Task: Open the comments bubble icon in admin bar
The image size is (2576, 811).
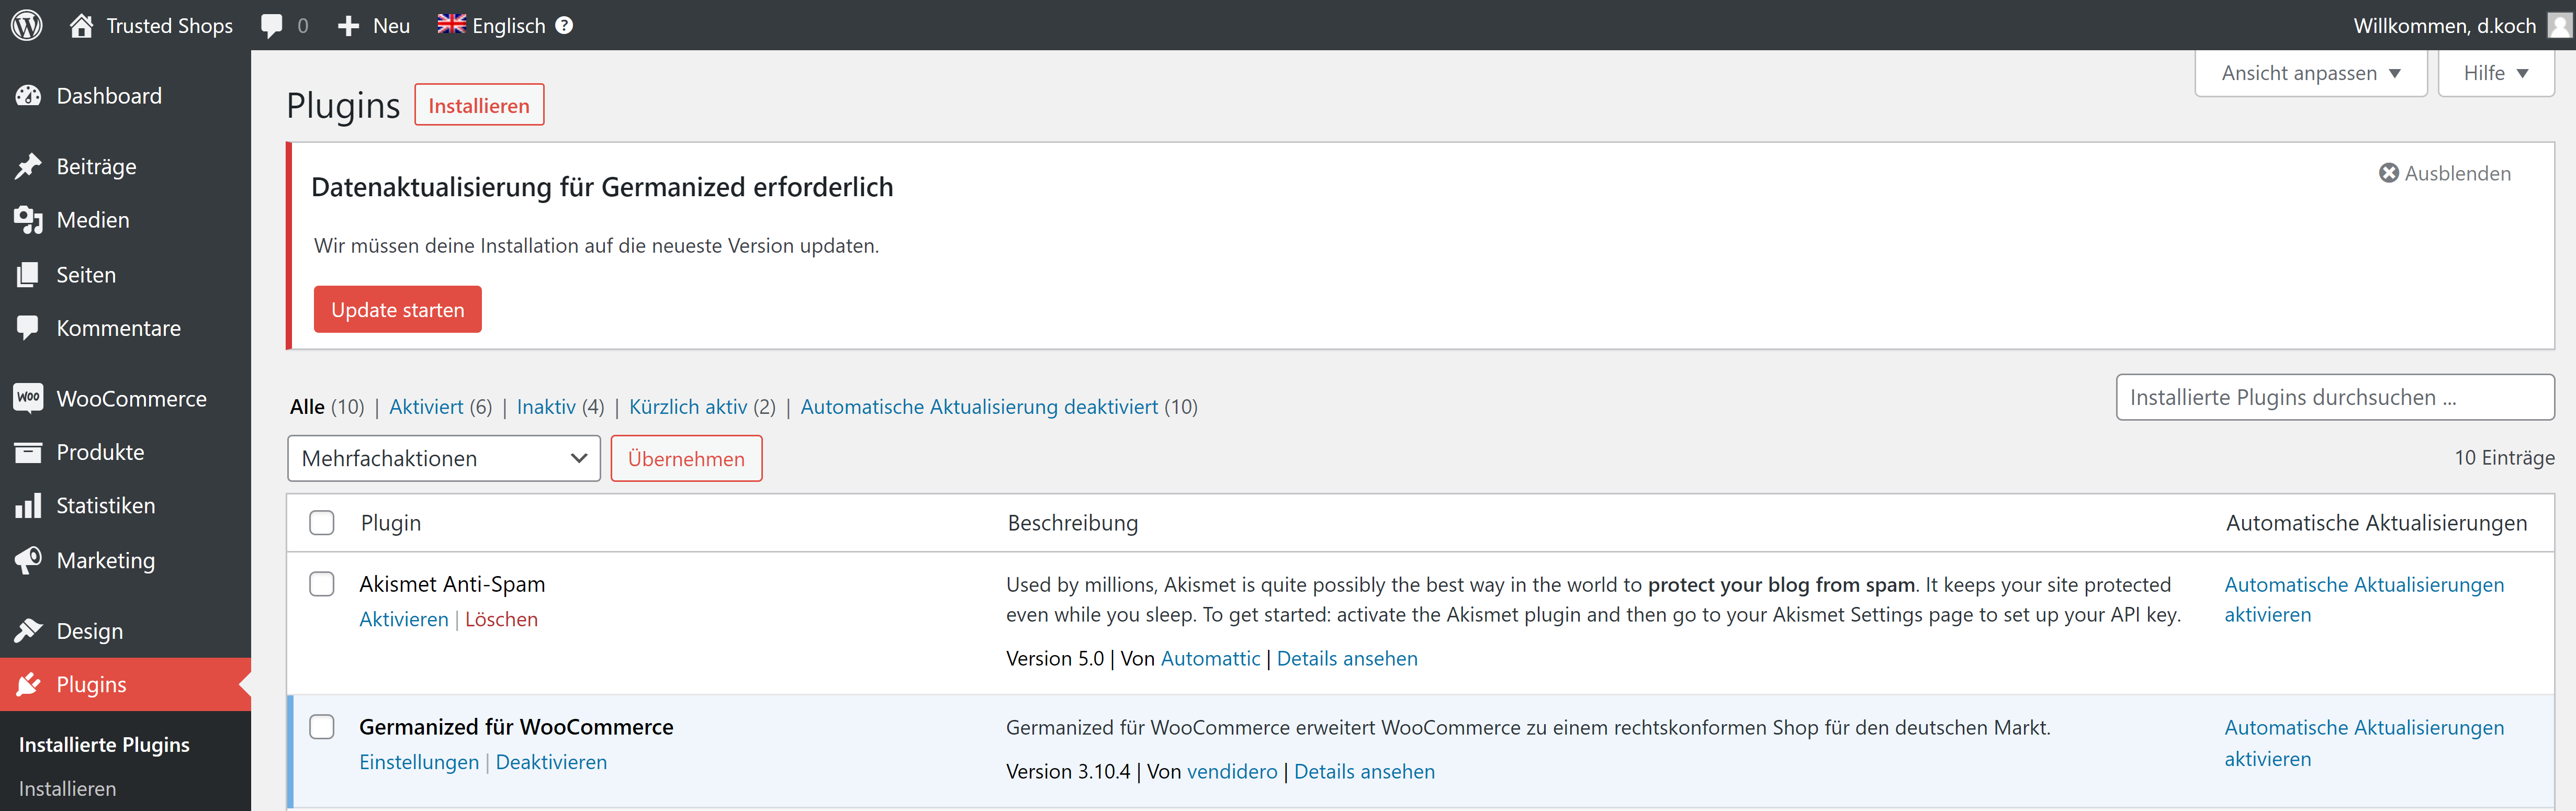Action: coord(271,26)
